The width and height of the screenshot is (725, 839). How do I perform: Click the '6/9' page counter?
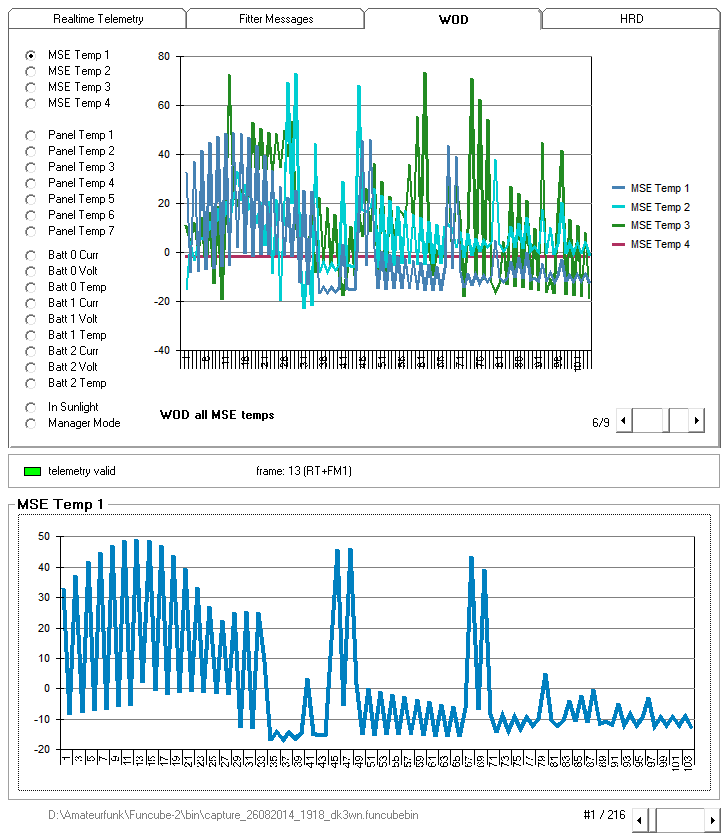click(x=600, y=423)
